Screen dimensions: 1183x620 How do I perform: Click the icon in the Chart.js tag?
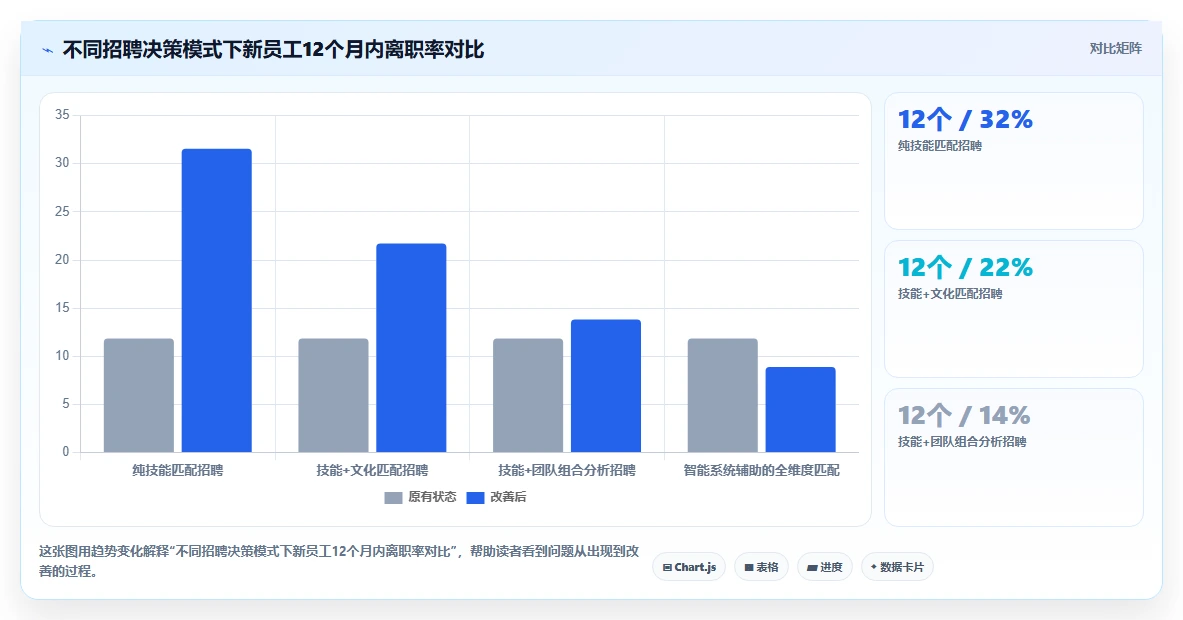tap(667, 567)
